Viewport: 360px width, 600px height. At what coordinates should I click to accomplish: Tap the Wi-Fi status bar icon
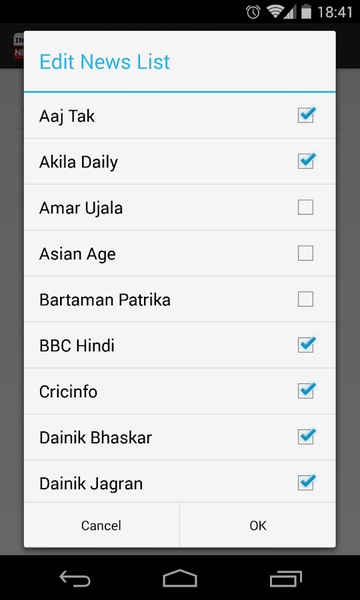pos(275,12)
